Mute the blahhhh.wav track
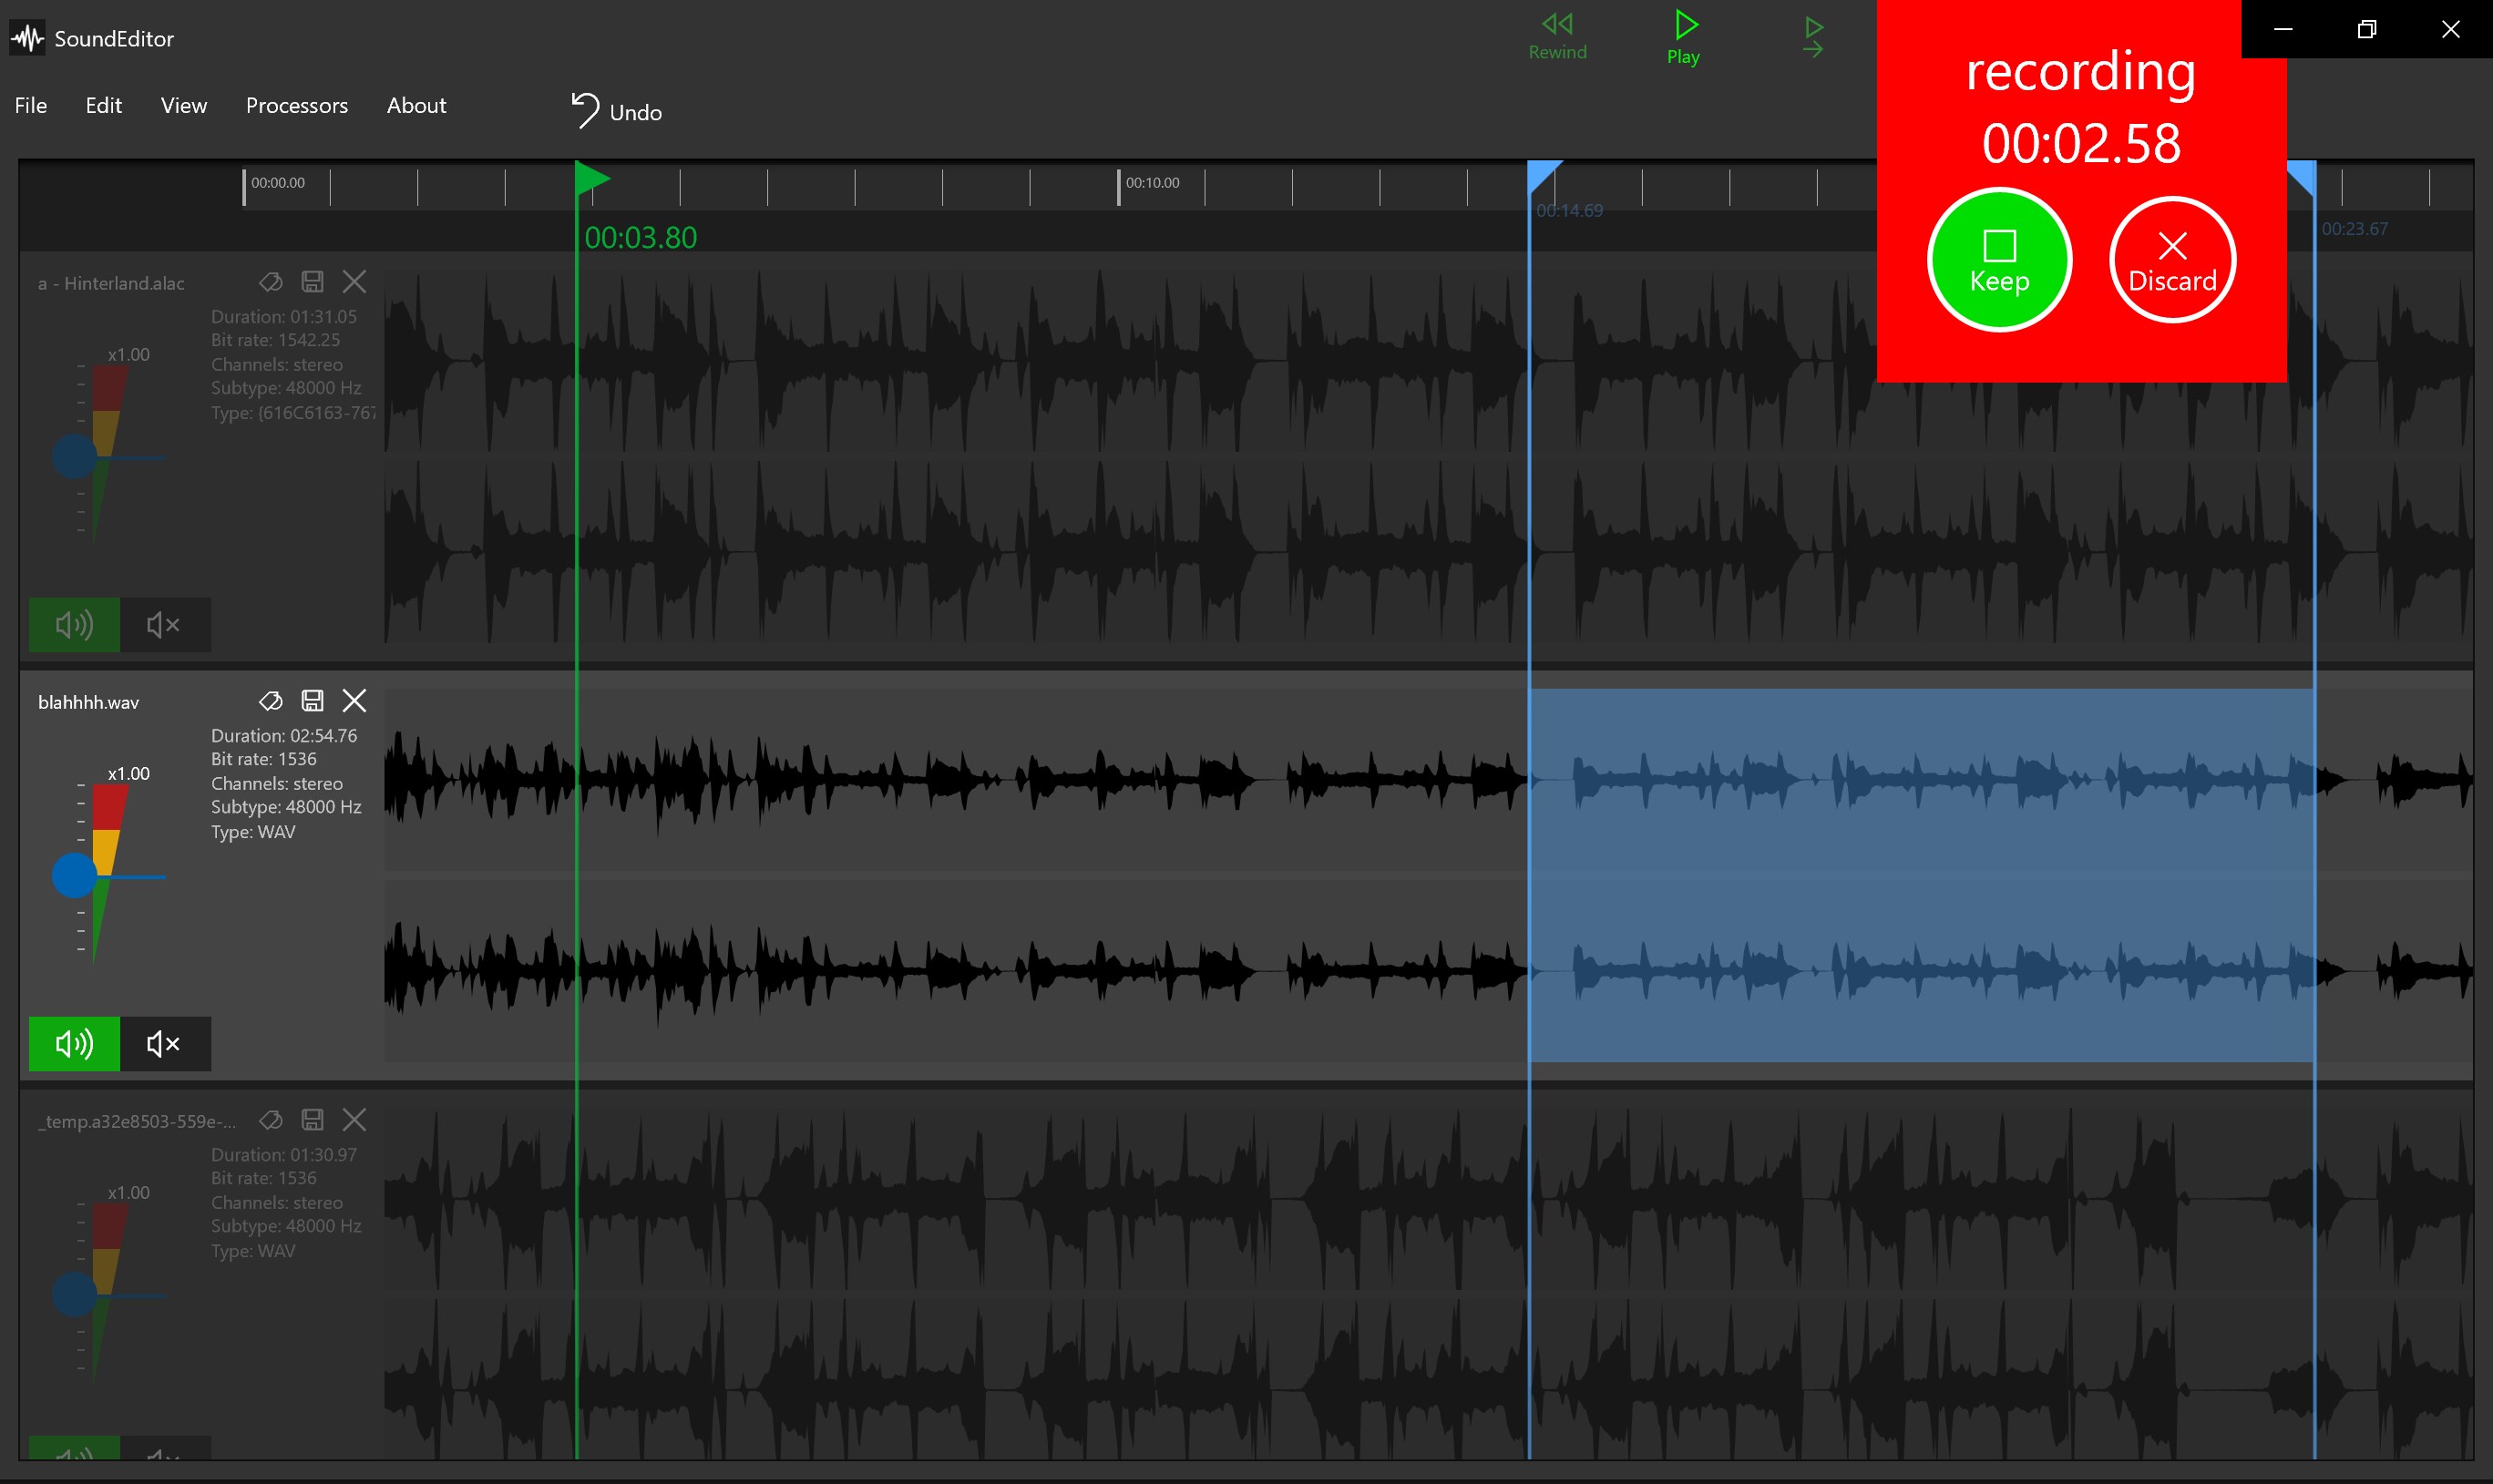Screen dimensions: 2493x1484 [163, 1043]
